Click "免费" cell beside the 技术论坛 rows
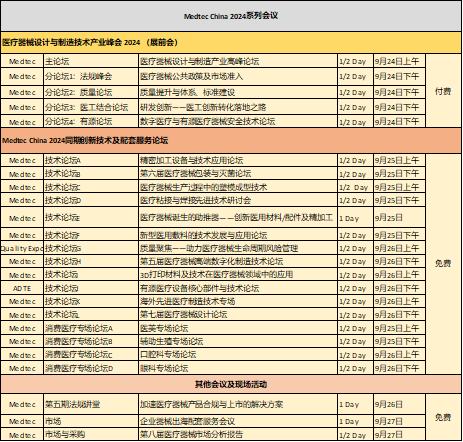This screenshot has height=442, width=463. [443, 263]
